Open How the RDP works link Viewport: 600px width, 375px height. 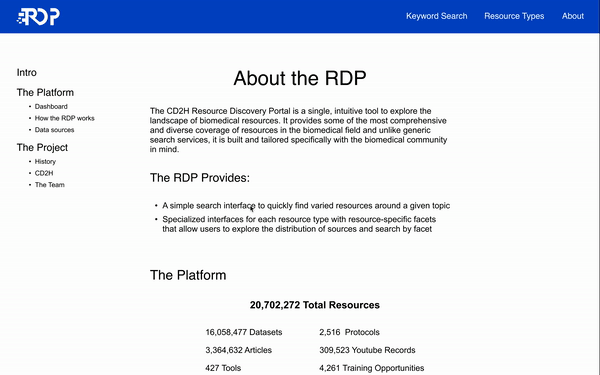[x=64, y=118]
